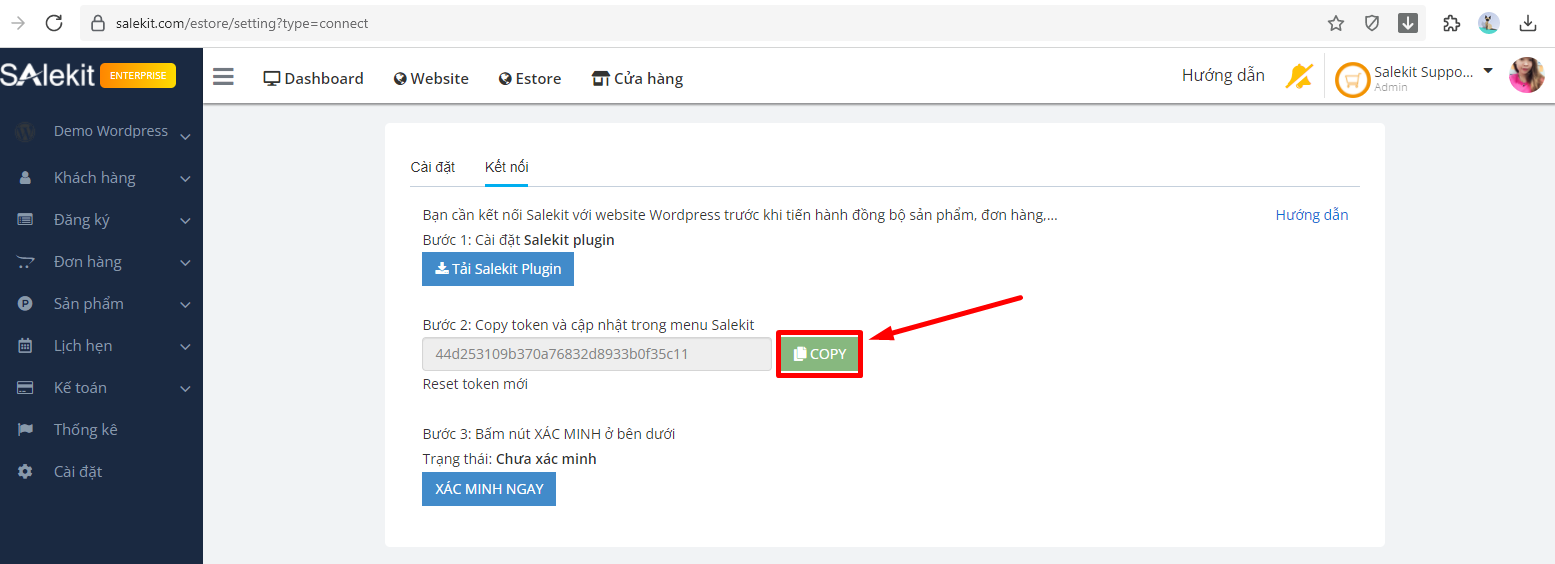Click the Kế toán card icon

[x=26, y=388]
